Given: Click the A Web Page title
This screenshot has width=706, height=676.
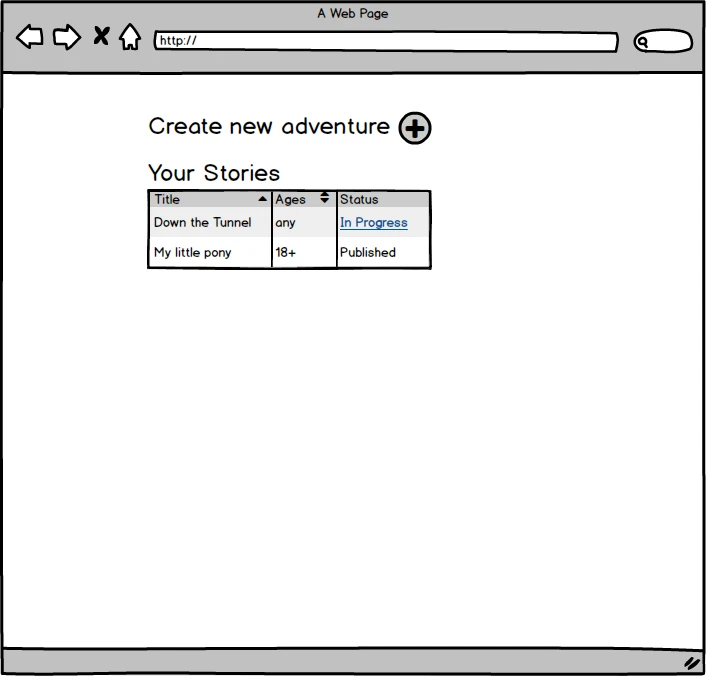Looking at the screenshot, I should point(353,14).
